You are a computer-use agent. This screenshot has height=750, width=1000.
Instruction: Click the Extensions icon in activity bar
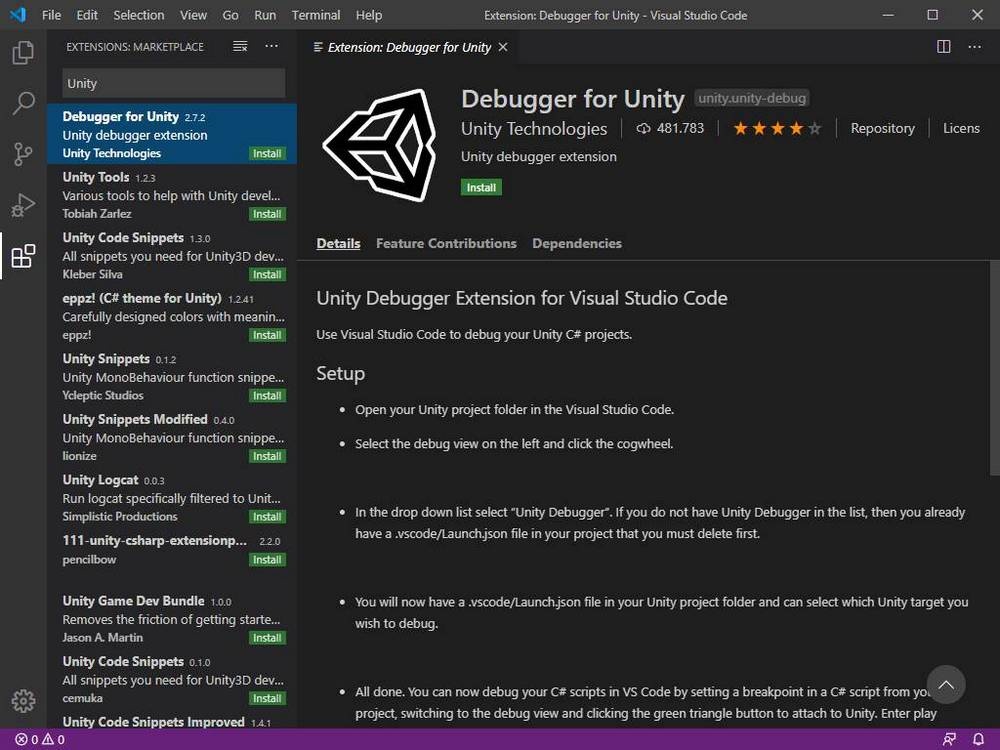(23, 256)
